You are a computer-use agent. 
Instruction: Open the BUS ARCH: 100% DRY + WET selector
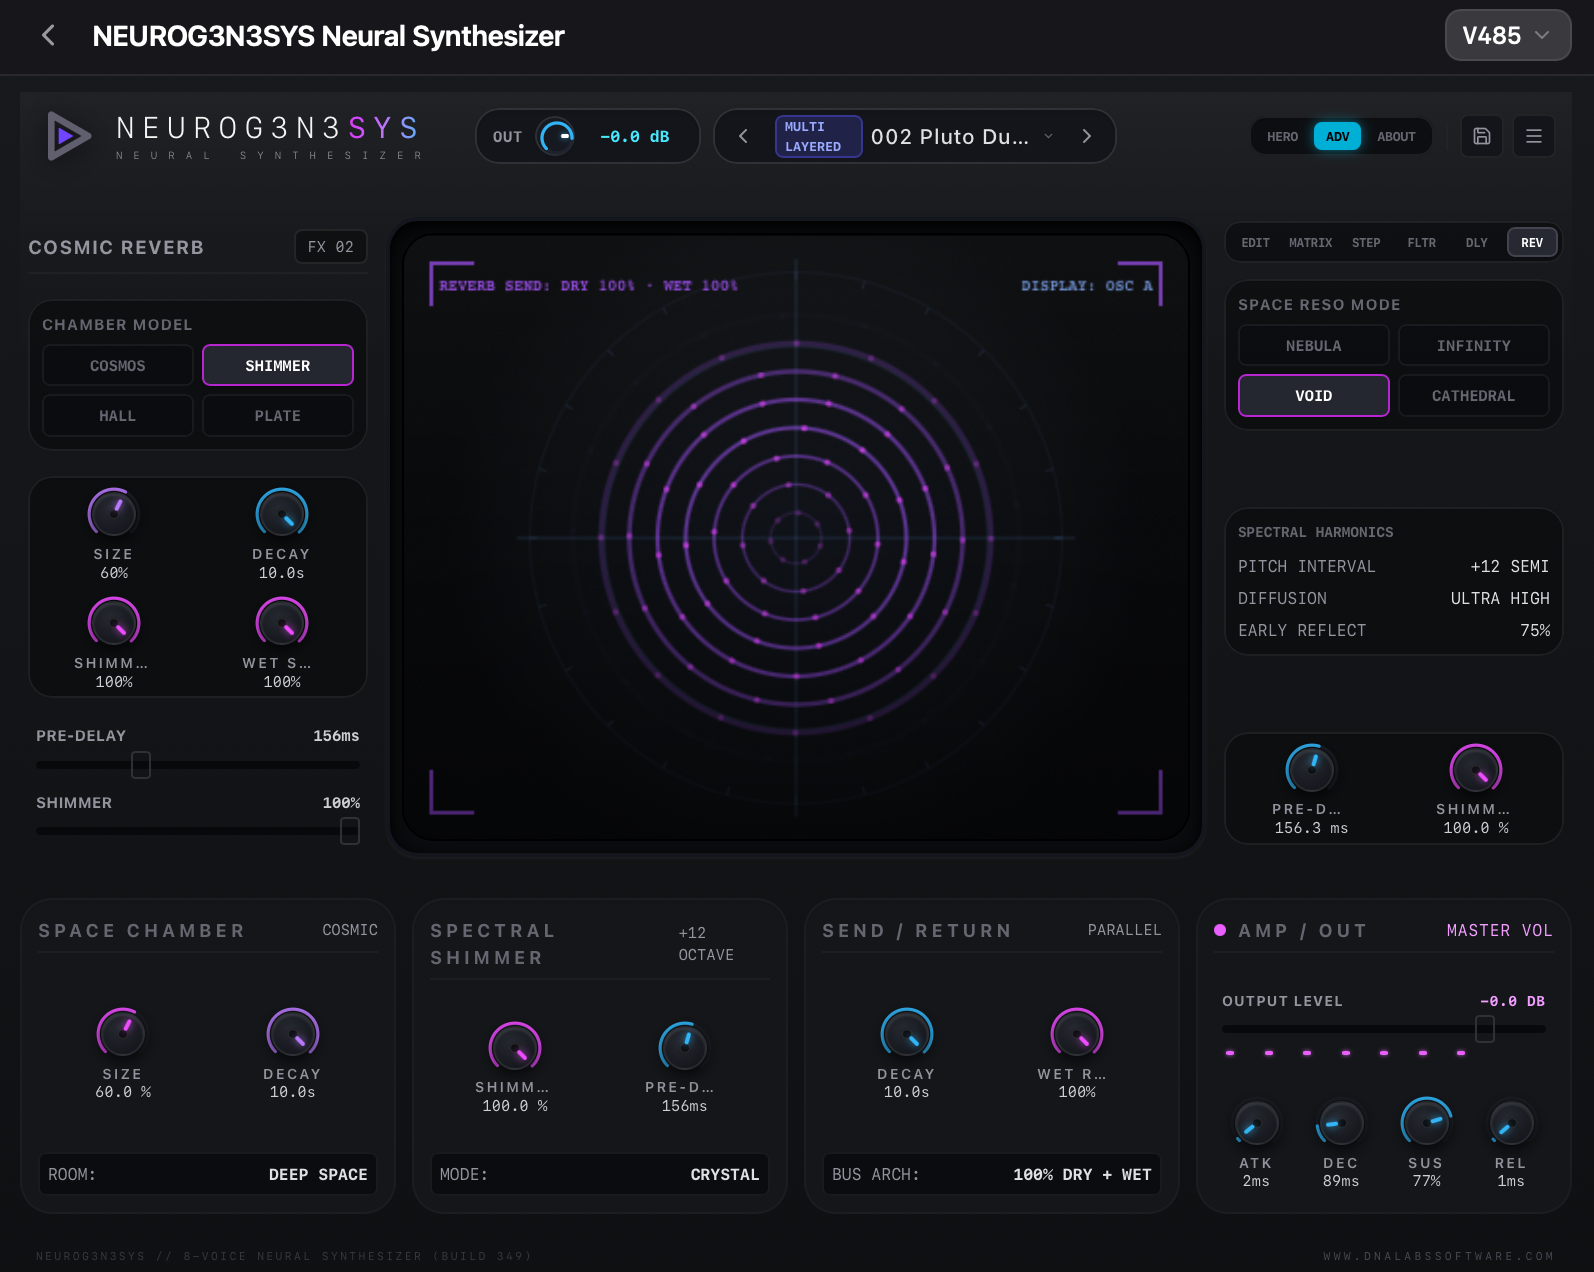pyautogui.click(x=992, y=1174)
